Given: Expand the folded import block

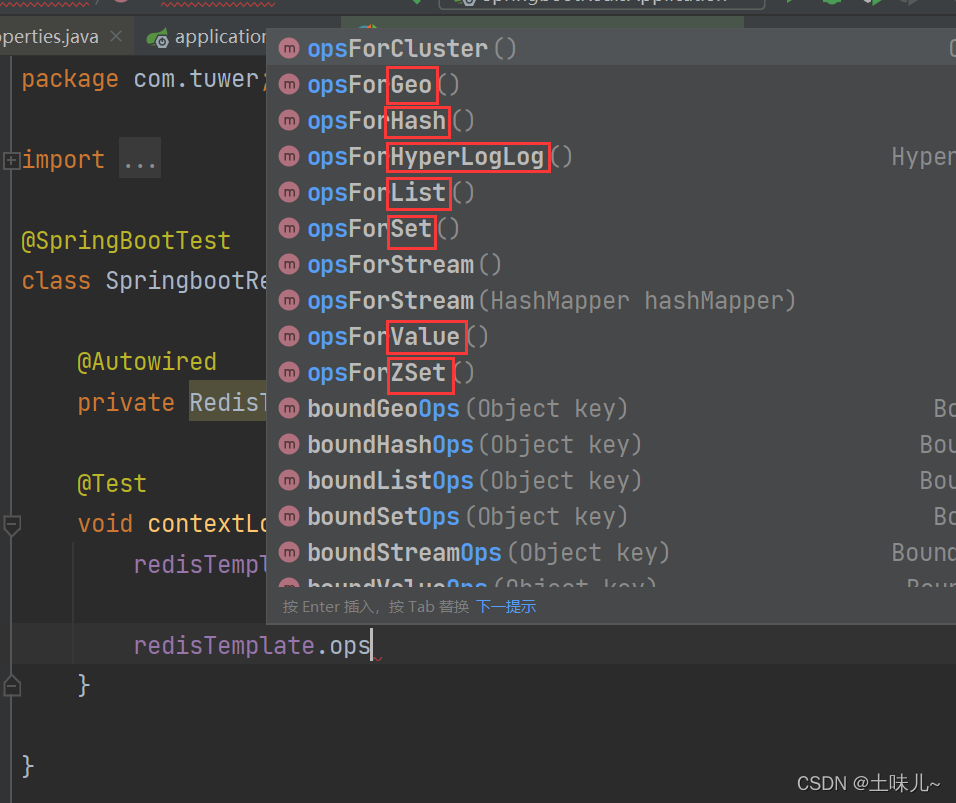Looking at the screenshot, I should 11,160.
